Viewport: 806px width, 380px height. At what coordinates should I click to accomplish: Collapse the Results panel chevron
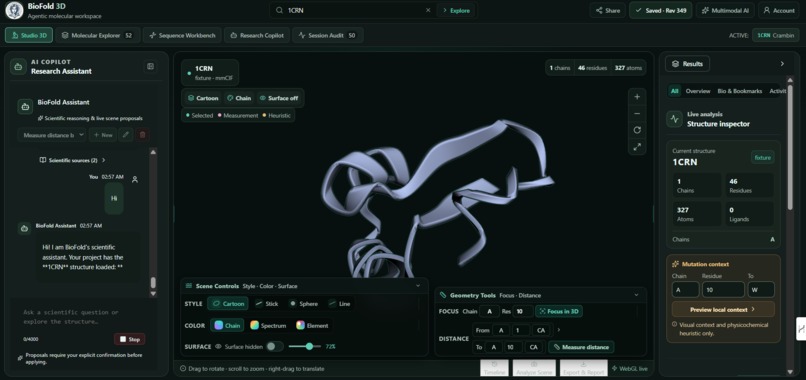pyautogui.click(x=782, y=64)
